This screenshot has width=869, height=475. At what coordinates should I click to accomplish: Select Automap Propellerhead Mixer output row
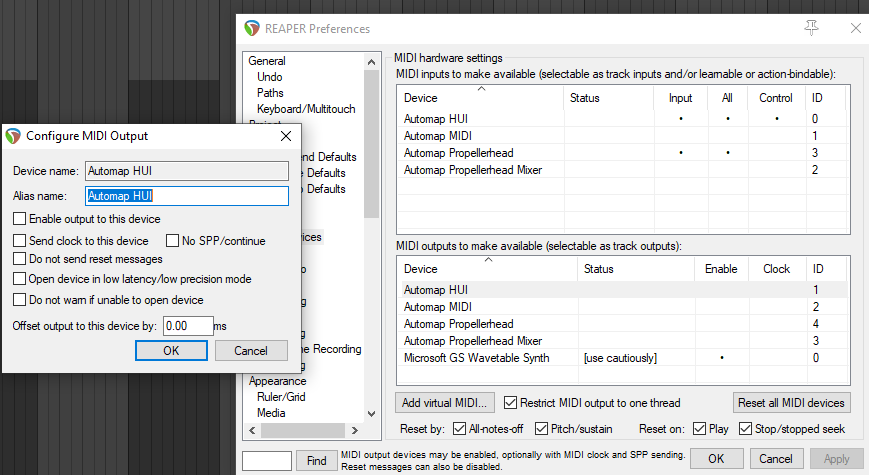coord(623,341)
